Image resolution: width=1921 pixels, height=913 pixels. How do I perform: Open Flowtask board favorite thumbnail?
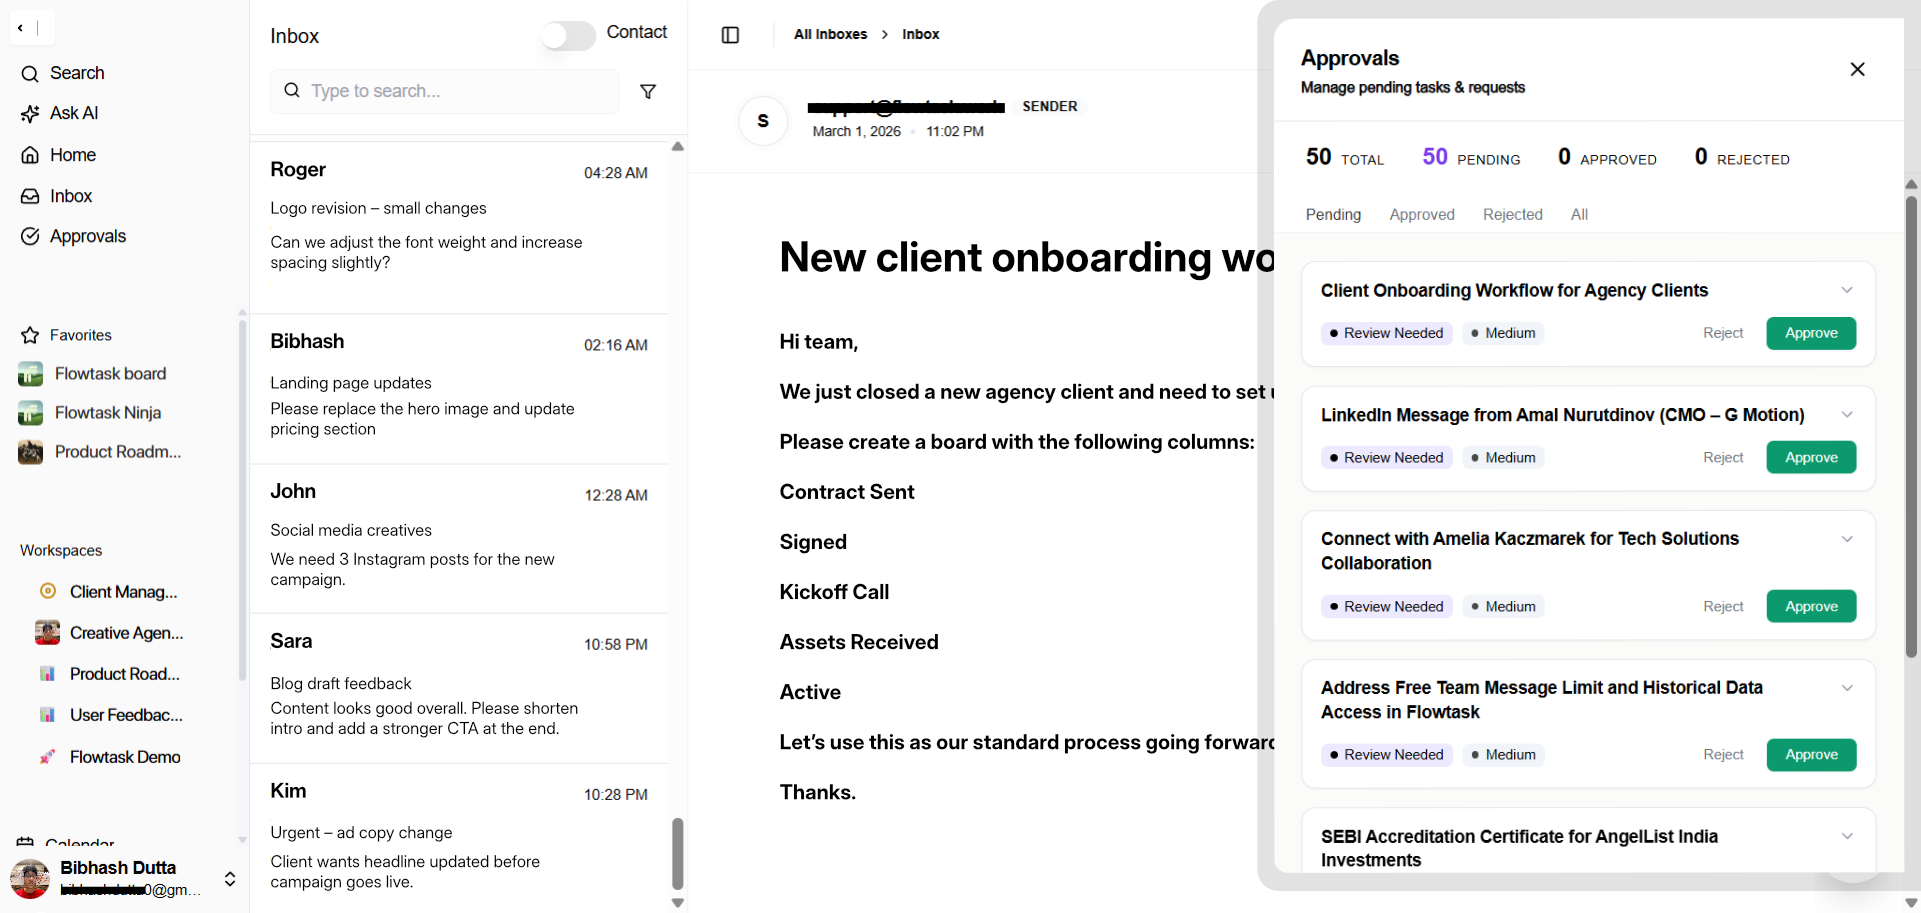pyautogui.click(x=31, y=374)
